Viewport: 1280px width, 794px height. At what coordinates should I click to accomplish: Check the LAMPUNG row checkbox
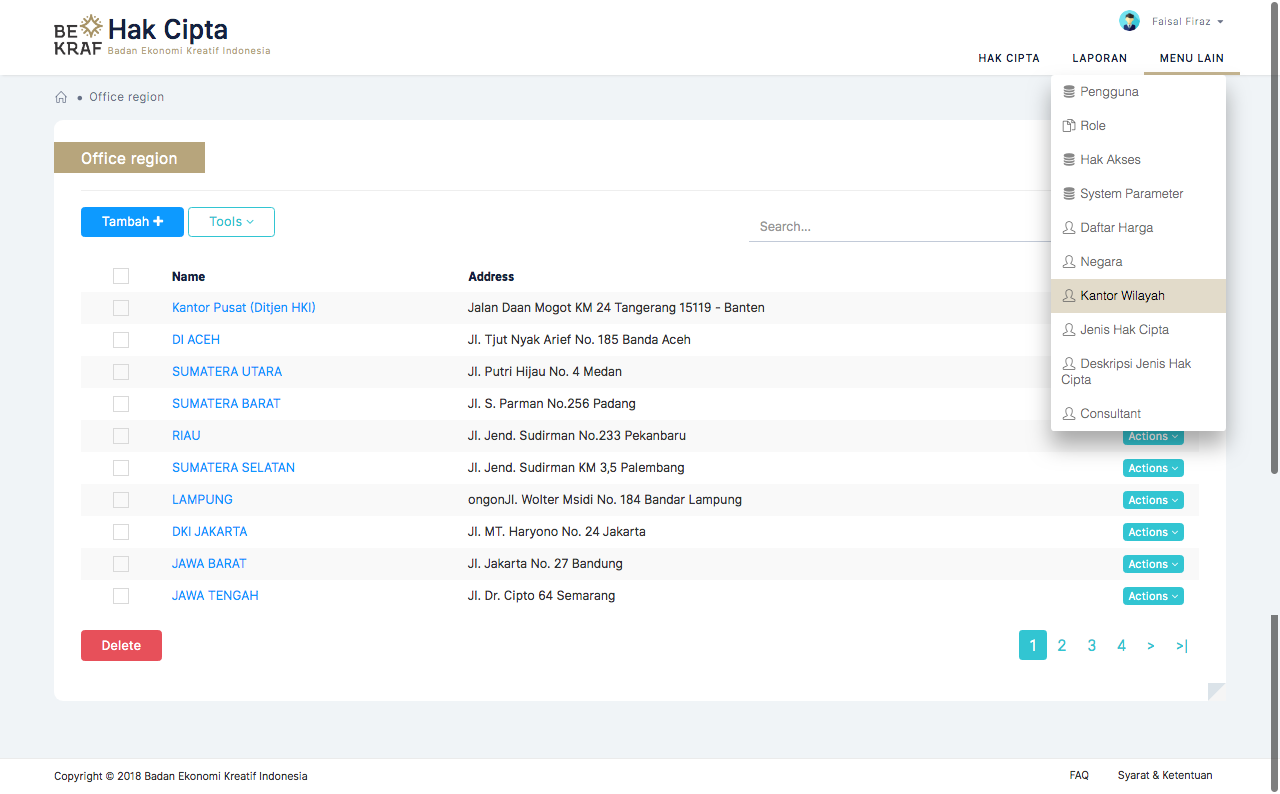[121, 500]
